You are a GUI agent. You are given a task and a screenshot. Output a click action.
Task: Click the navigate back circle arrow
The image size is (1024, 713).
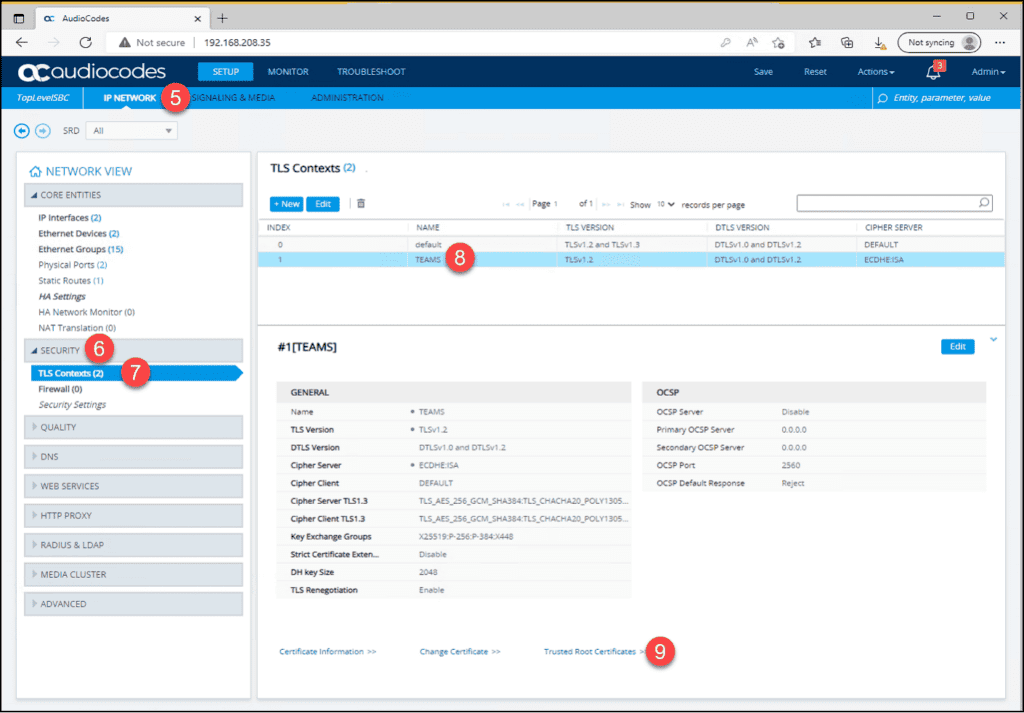22,131
